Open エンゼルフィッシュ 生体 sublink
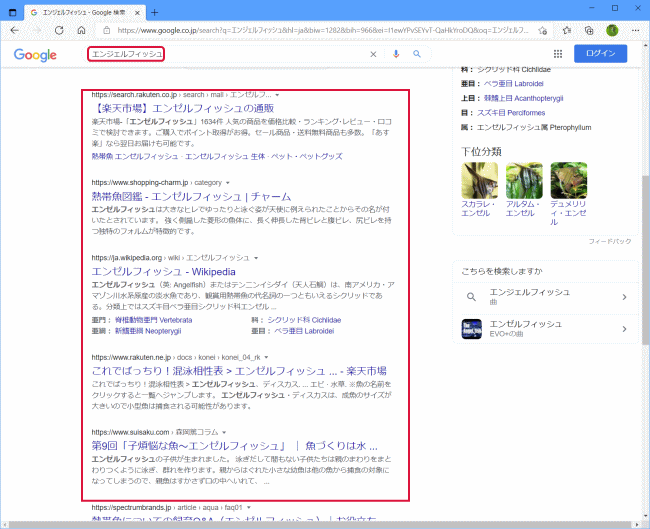The image size is (650, 529). pos(225,156)
